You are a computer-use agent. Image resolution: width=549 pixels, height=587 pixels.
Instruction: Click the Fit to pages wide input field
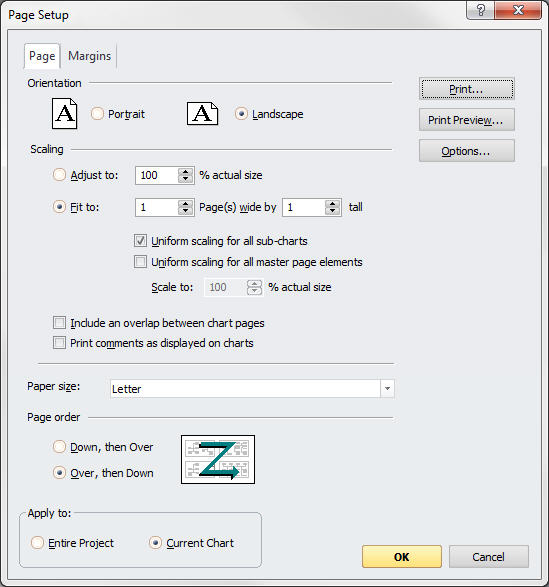157,207
